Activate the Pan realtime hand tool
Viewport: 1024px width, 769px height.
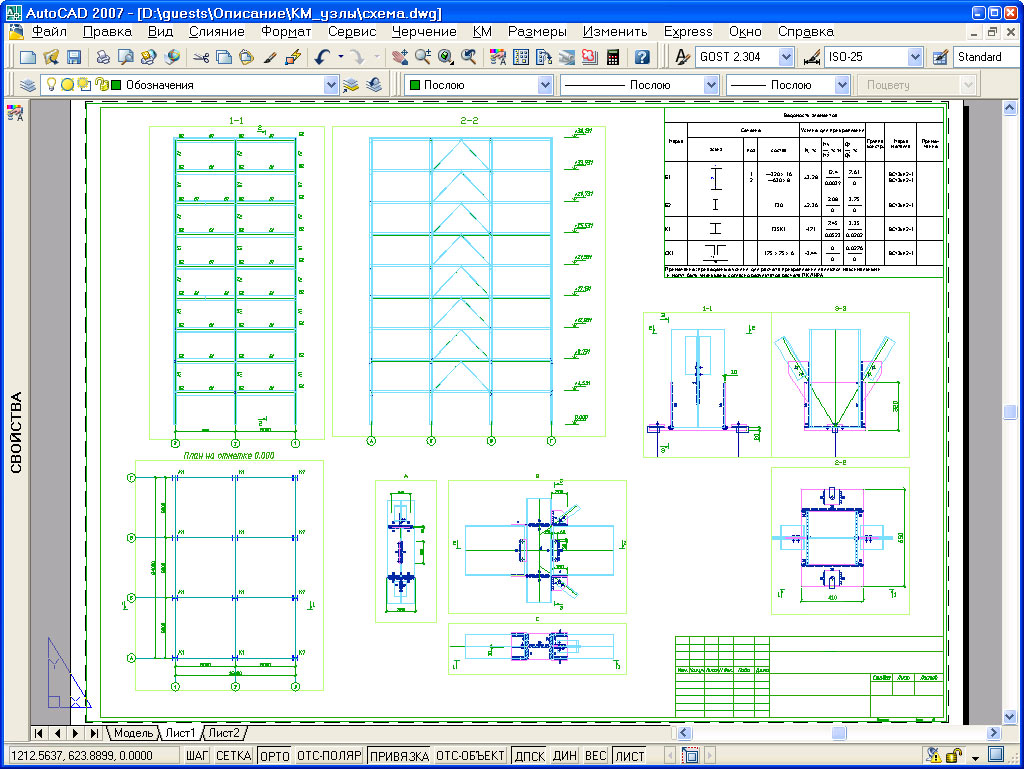(x=400, y=58)
